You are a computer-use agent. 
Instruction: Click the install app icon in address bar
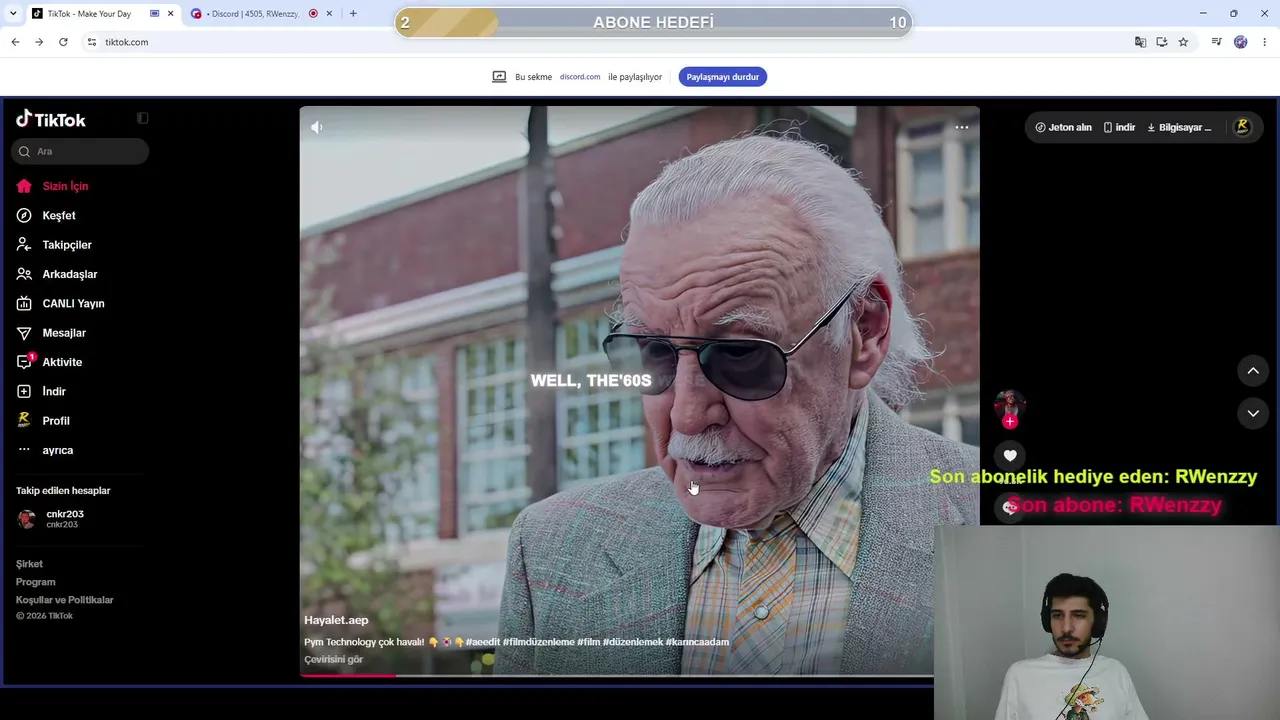[1162, 42]
